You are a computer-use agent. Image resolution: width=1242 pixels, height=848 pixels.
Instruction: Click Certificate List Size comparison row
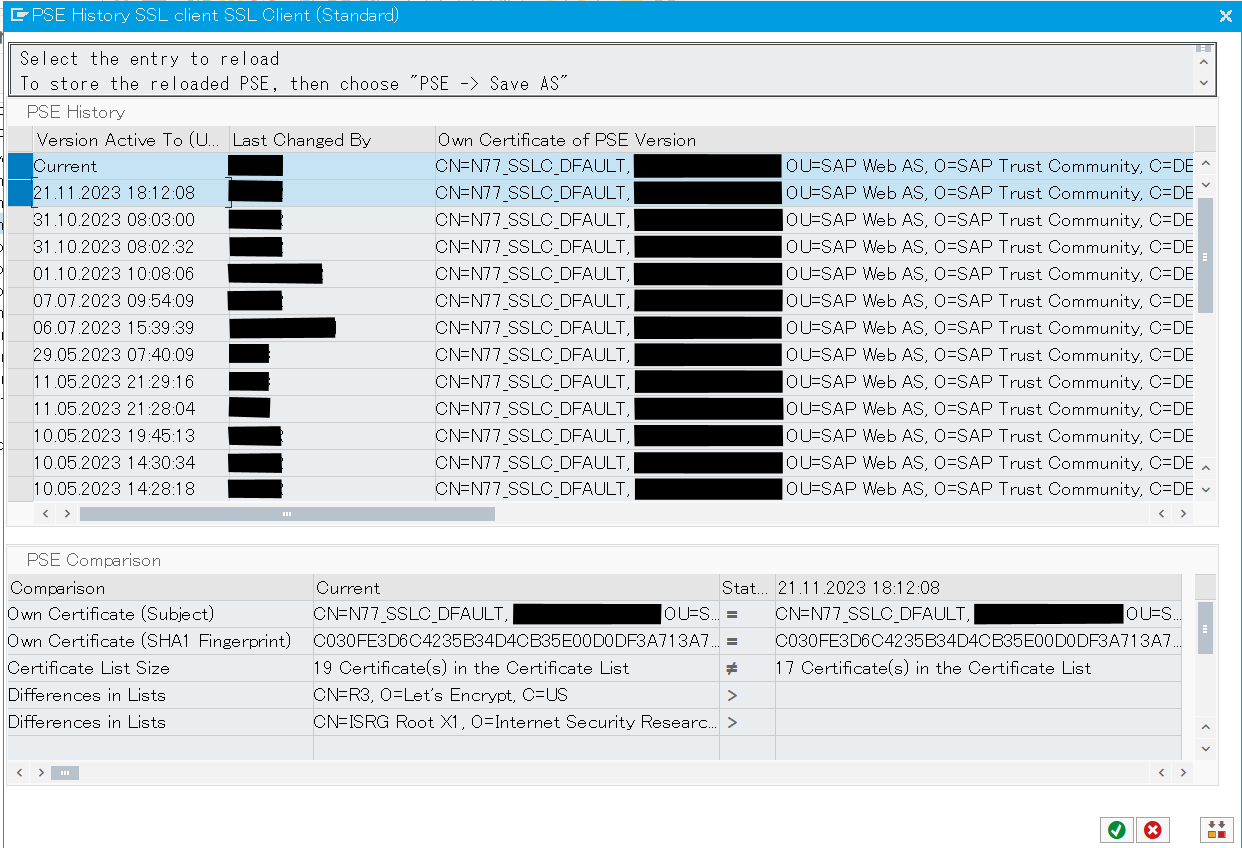(159, 668)
